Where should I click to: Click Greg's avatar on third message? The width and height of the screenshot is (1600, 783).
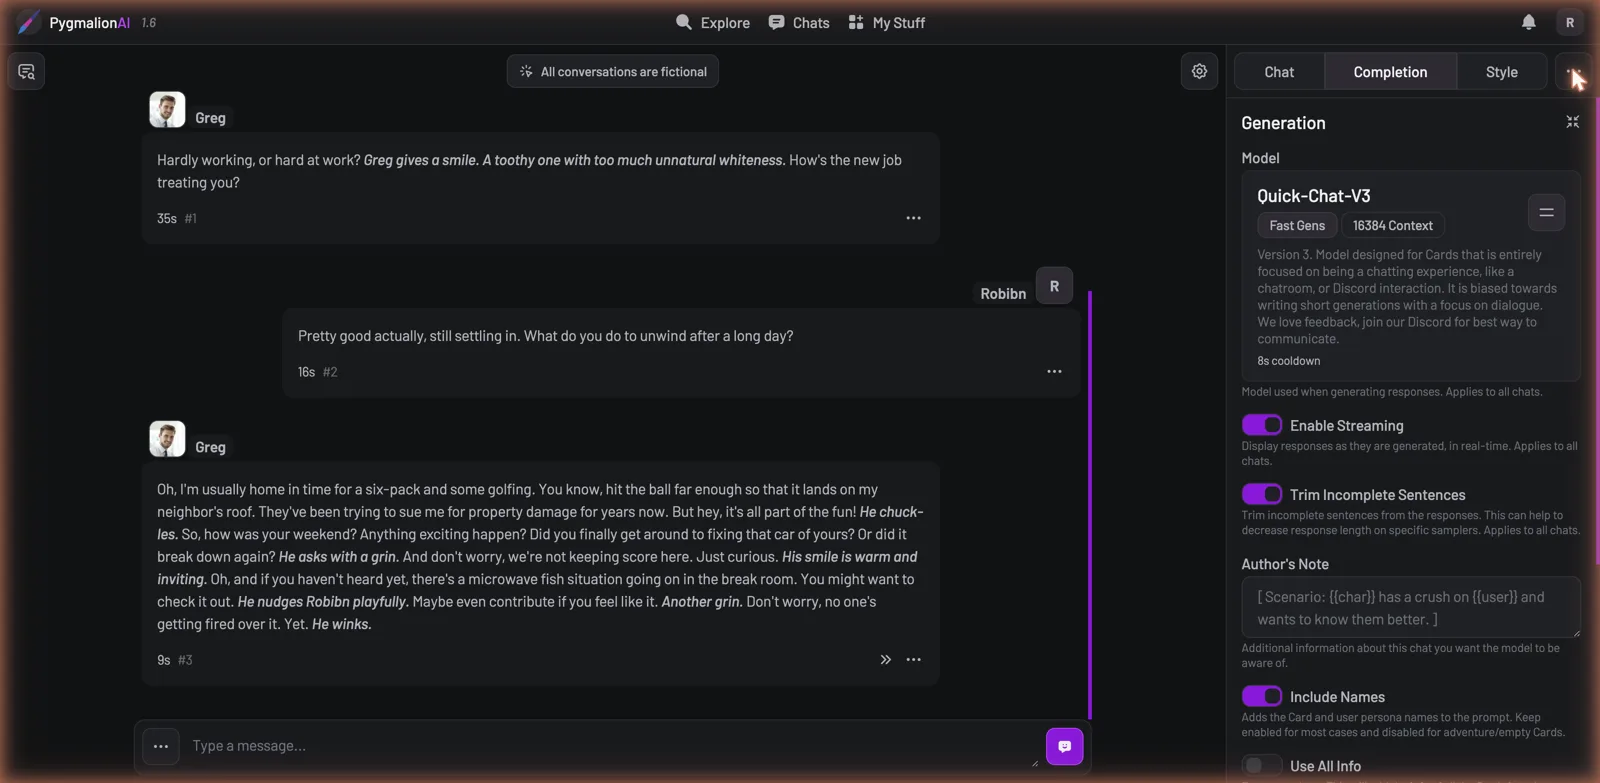click(x=167, y=439)
